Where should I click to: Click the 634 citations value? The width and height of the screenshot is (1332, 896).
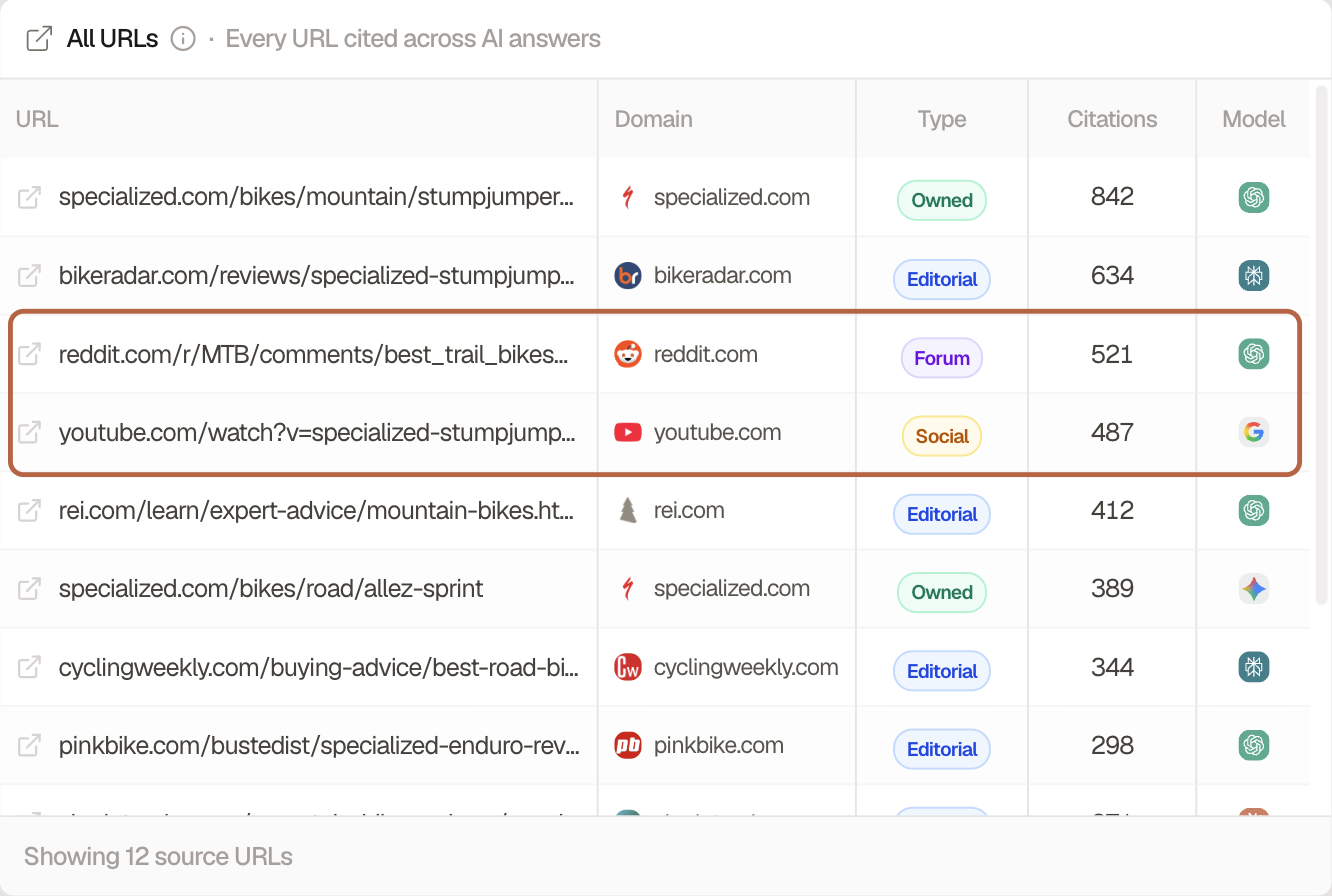point(1112,275)
